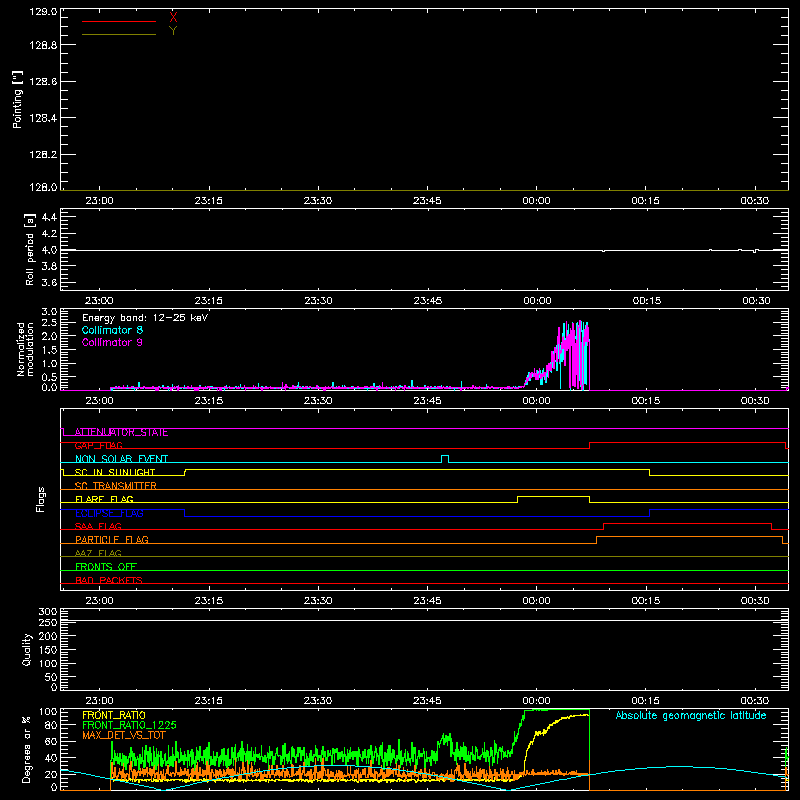This screenshot has height=800, width=800.
Task: Click the raised GAP_FLAG segment after 00:07
Action: [687, 443]
